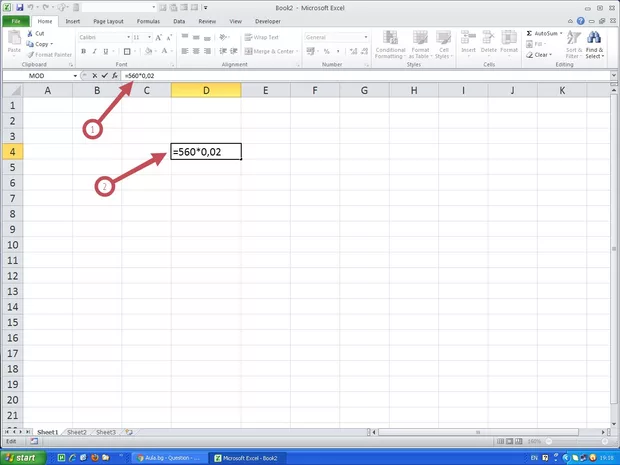Switch to the Insert tab
This screenshot has width=620, height=465.
point(73,21)
